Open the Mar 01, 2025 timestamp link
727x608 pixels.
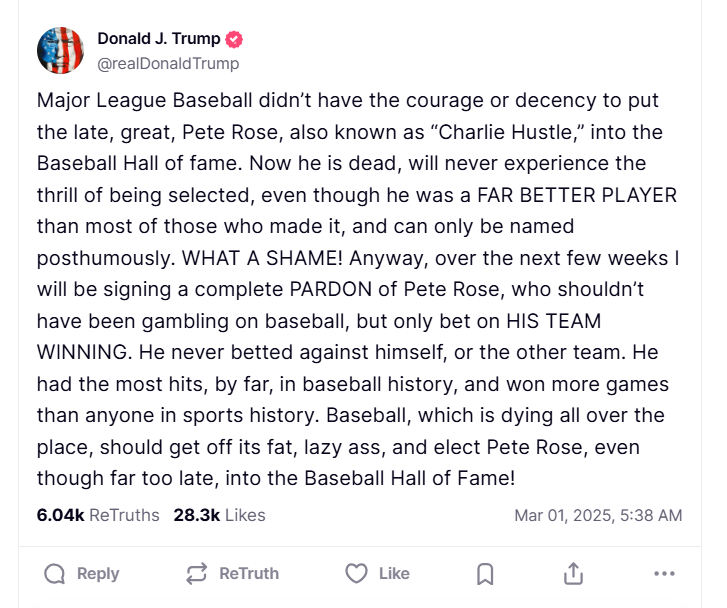click(x=598, y=515)
